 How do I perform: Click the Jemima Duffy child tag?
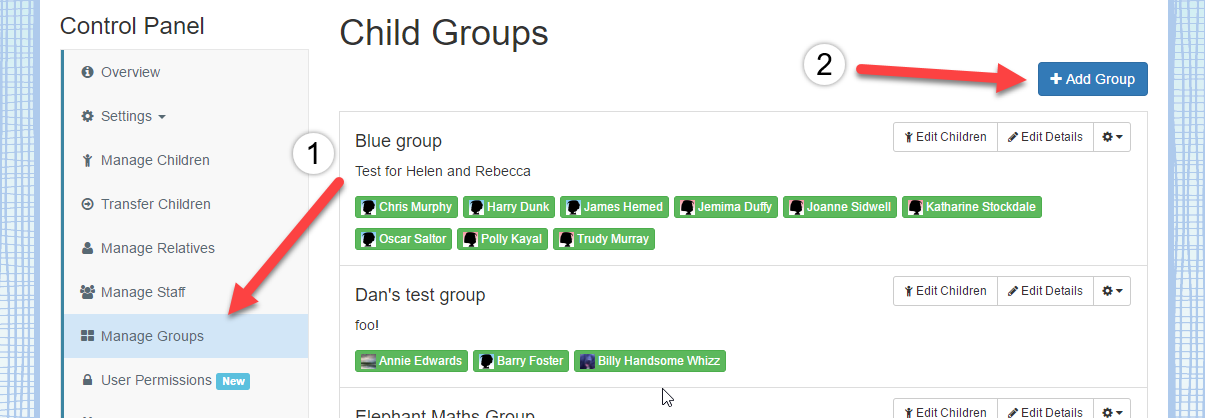point(726,207)
